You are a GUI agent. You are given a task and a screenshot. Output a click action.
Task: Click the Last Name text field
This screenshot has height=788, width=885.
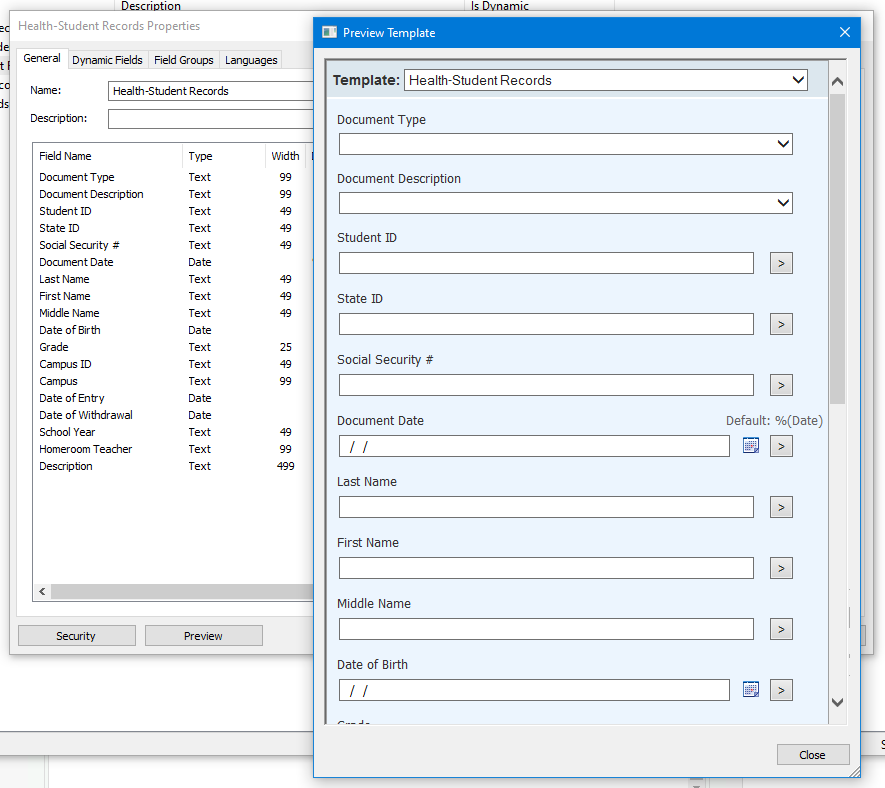[546, 507]
